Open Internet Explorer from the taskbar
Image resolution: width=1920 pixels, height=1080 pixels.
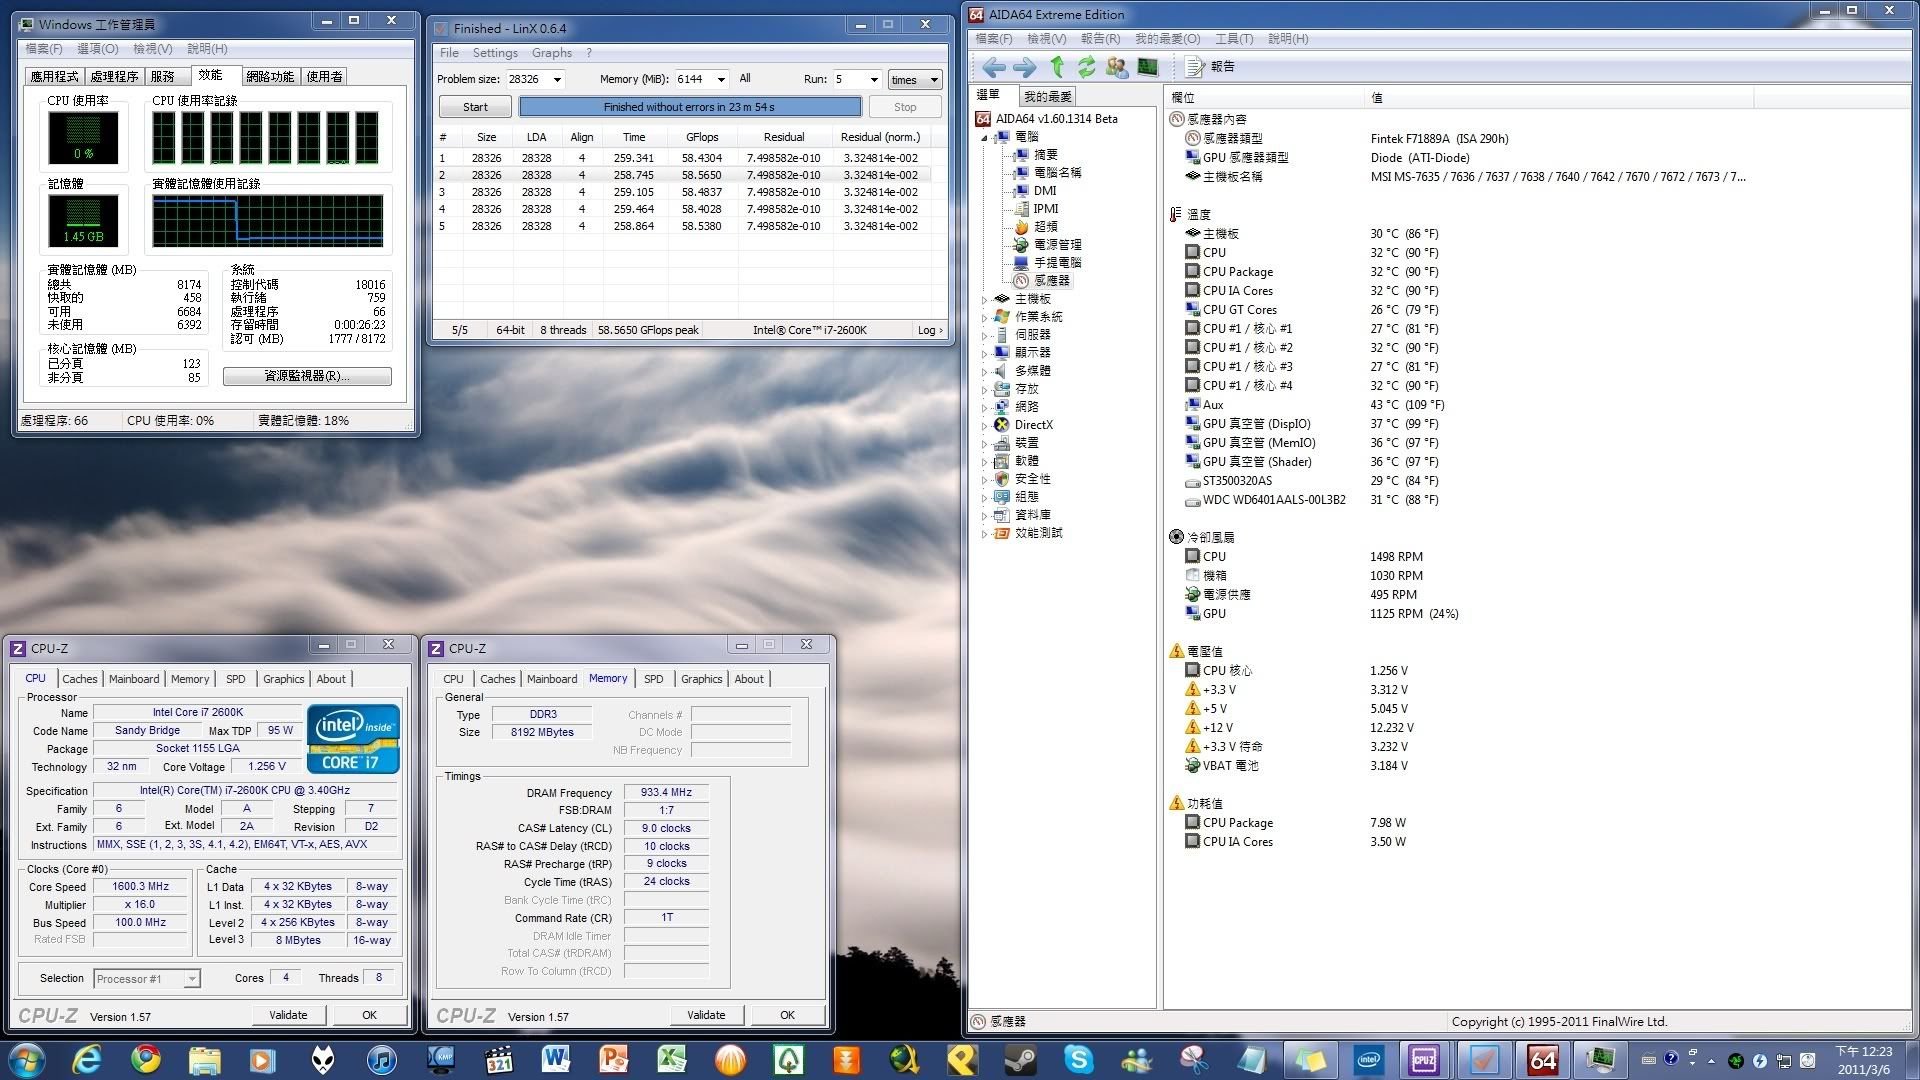coord(87,1059)
